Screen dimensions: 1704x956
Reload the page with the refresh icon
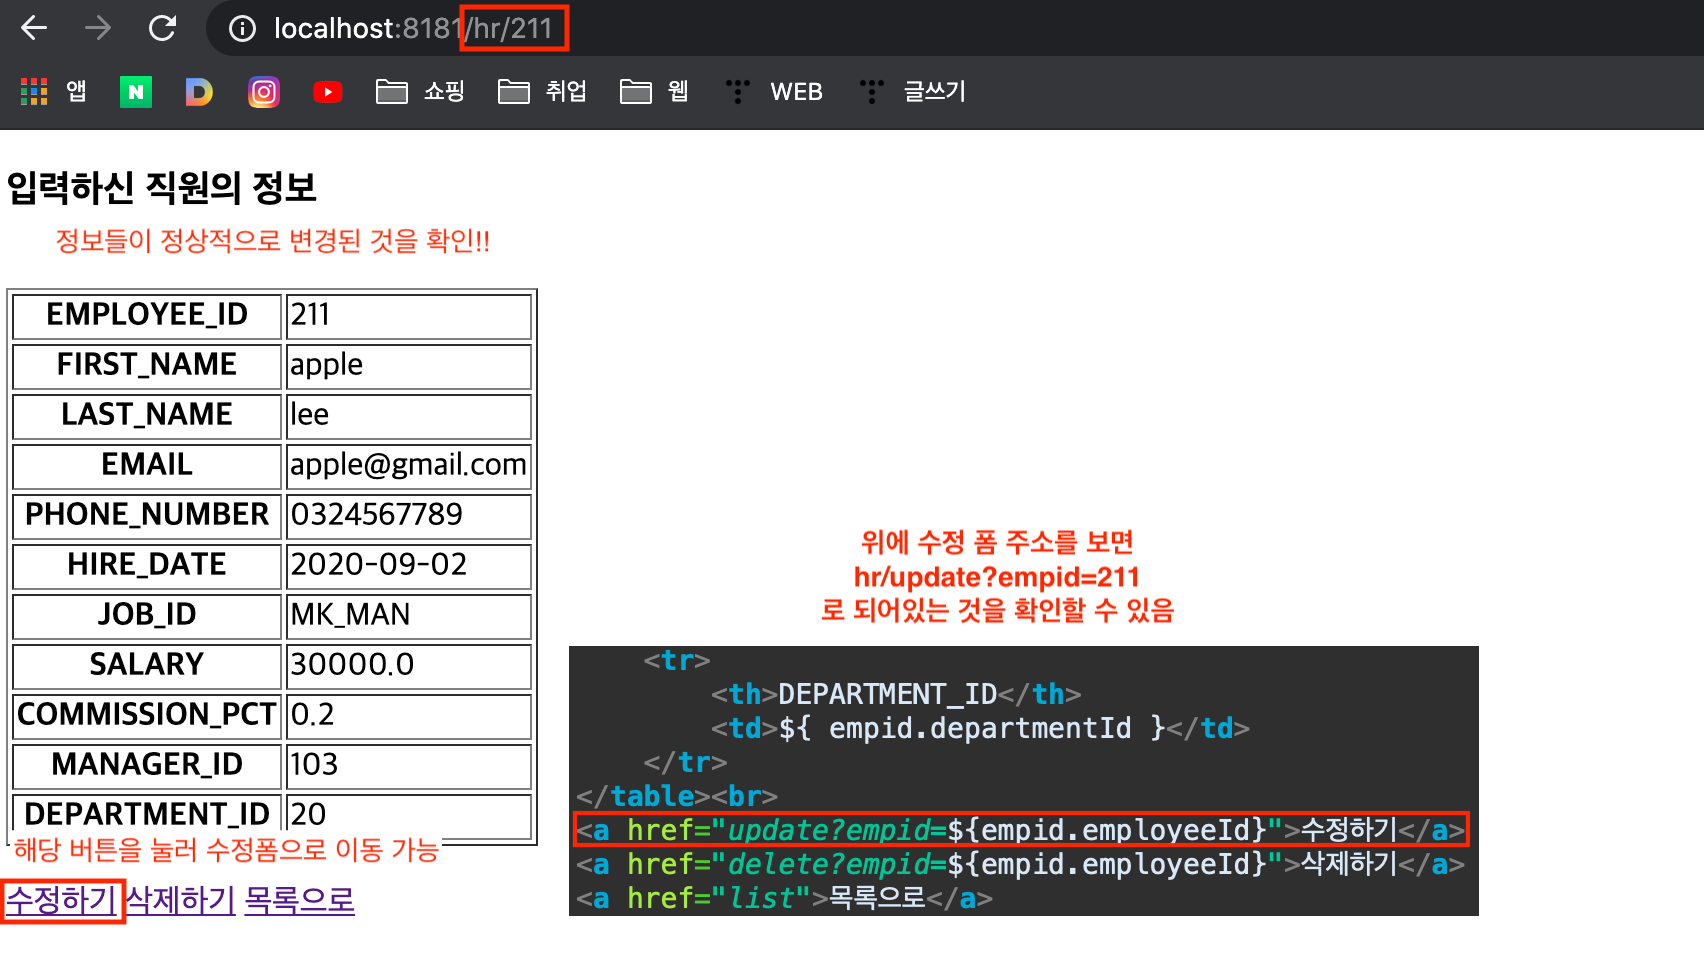pos(162,28)
